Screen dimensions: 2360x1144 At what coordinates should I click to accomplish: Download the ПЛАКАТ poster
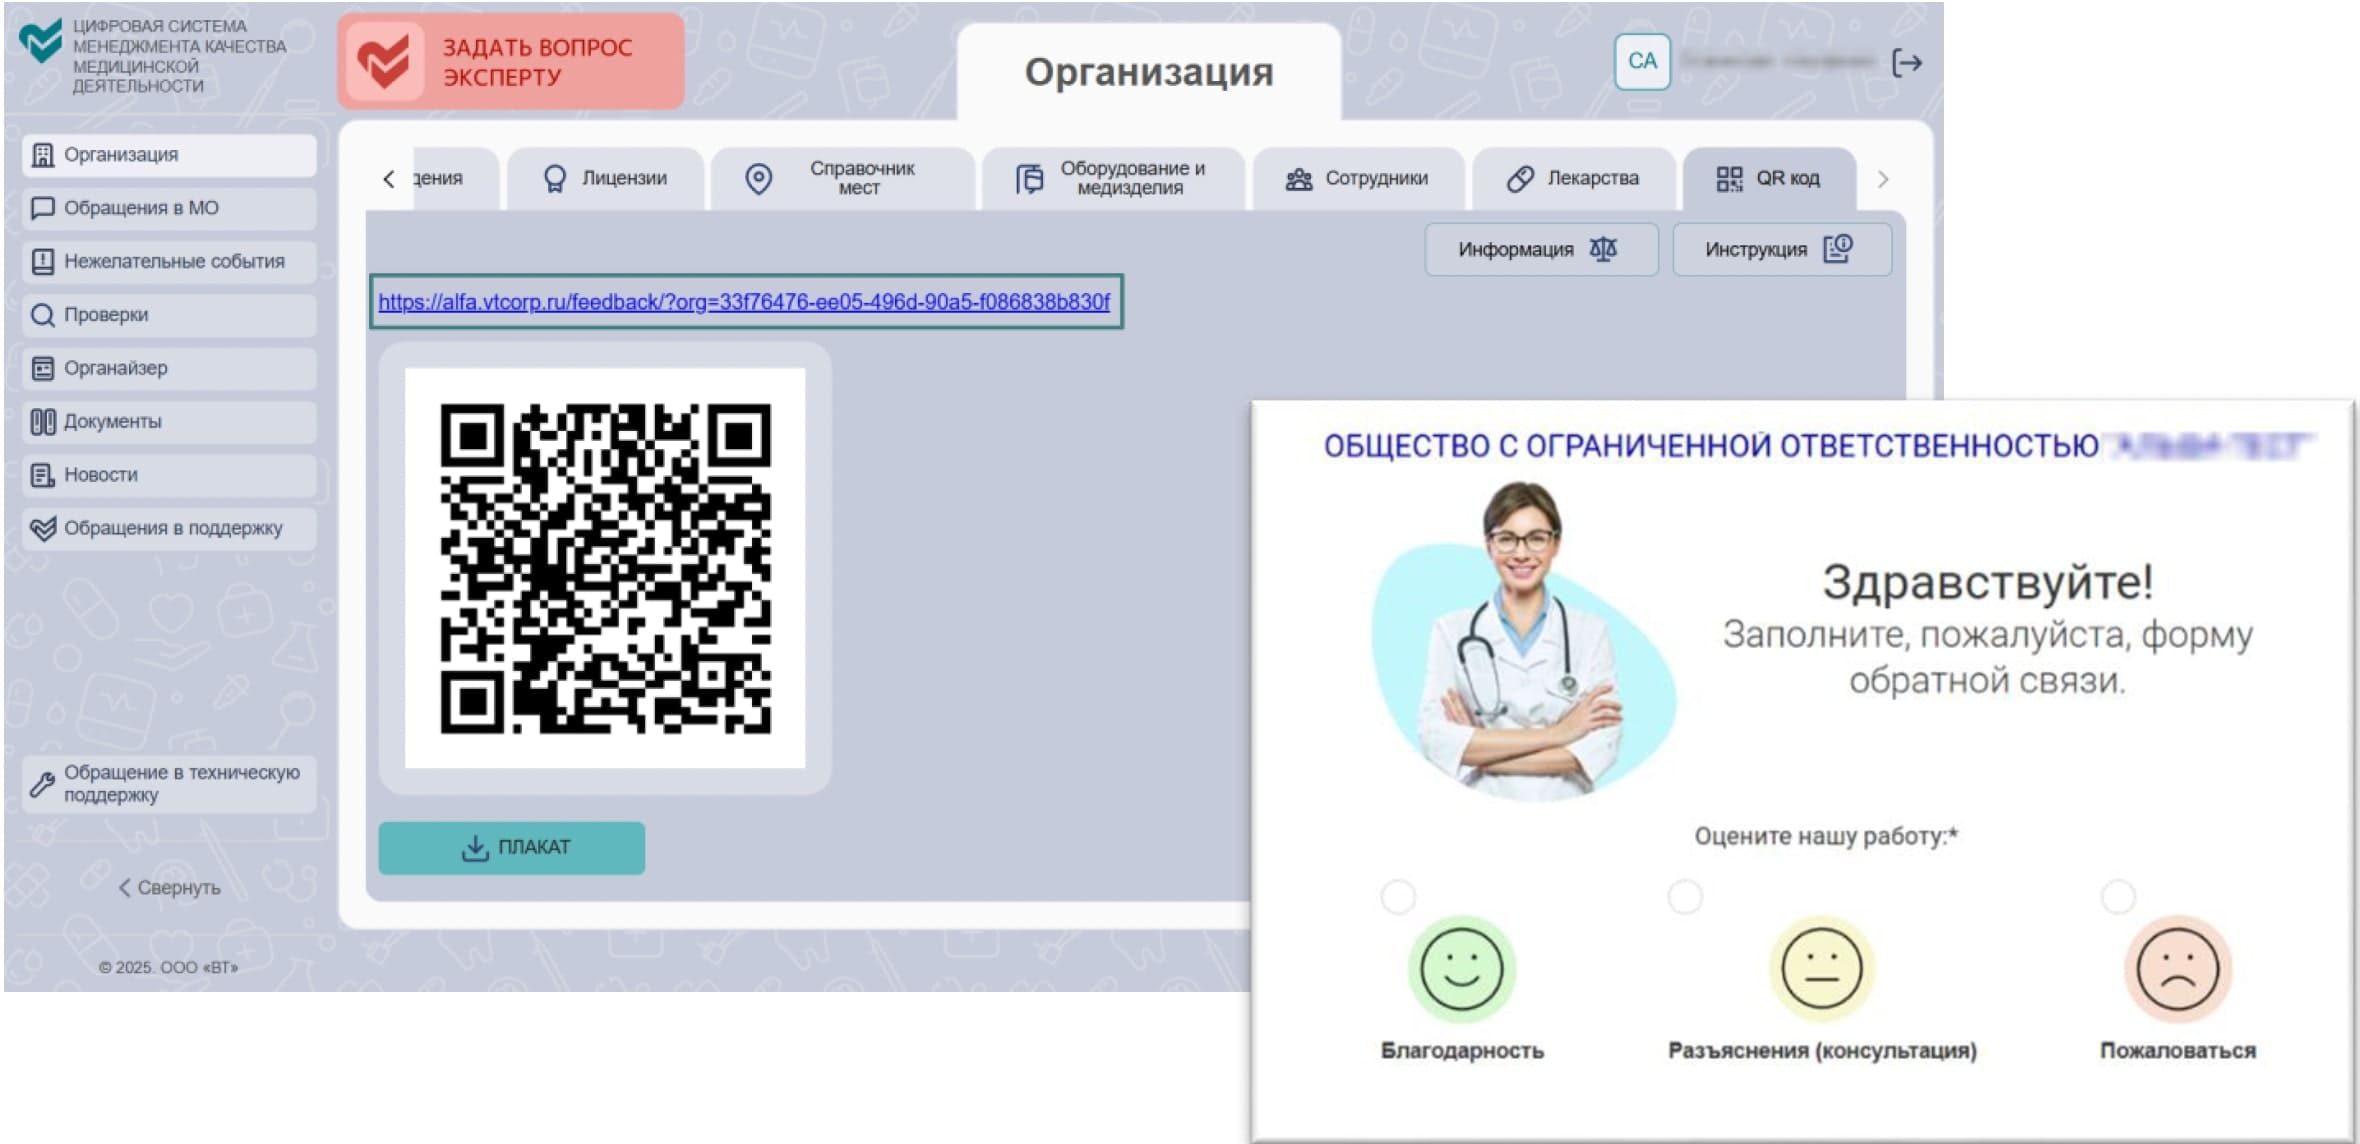[x=511, y=848]
